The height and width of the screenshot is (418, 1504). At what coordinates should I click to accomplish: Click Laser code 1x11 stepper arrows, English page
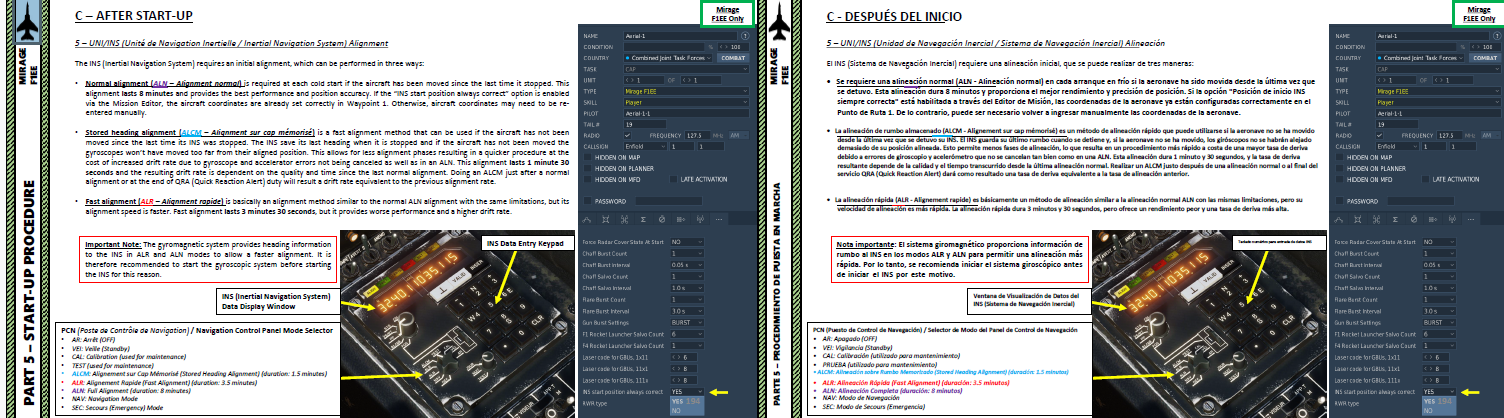coord(674,355)
